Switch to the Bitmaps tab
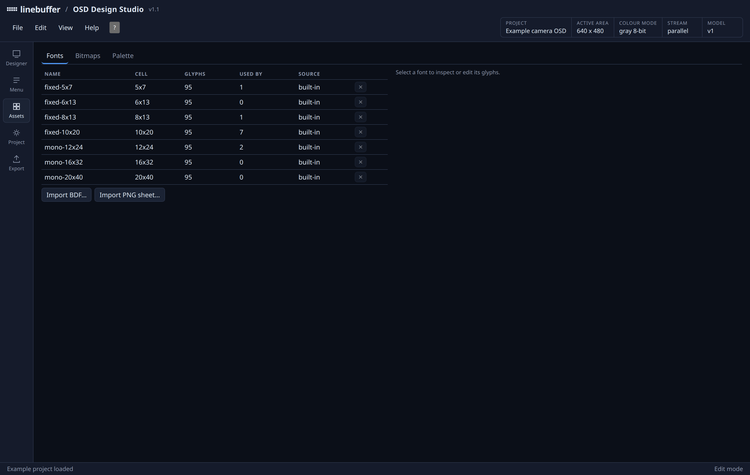 (x=88, y=55)
